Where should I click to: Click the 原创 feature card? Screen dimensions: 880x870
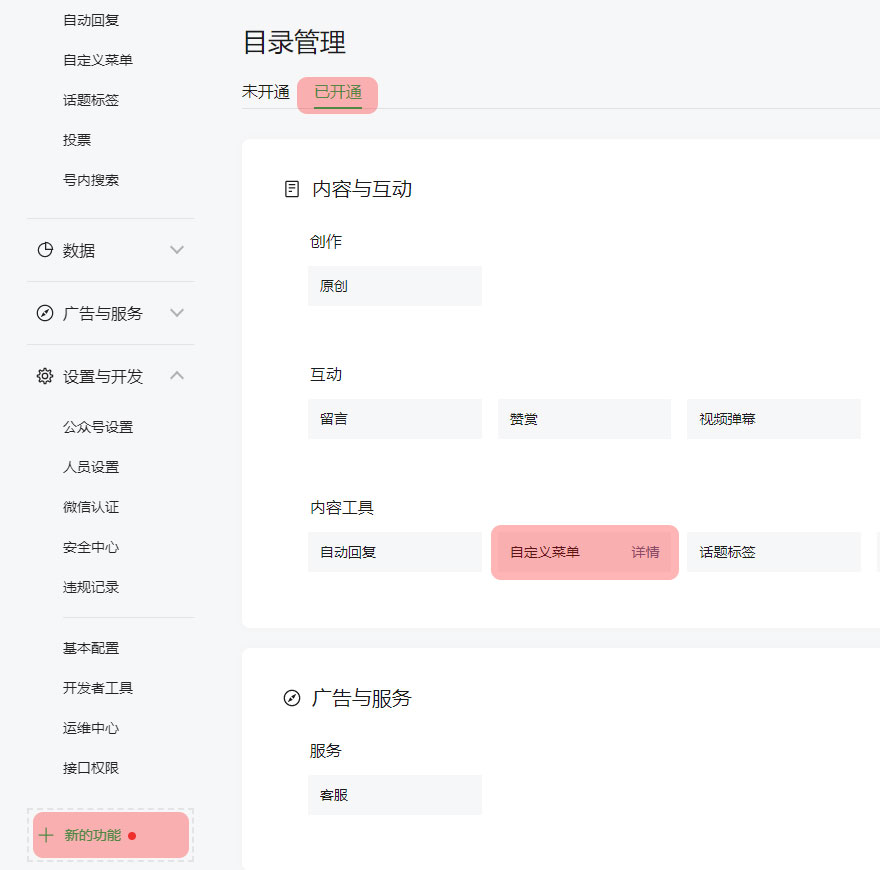pyautogui.click(x=394, y=286)
